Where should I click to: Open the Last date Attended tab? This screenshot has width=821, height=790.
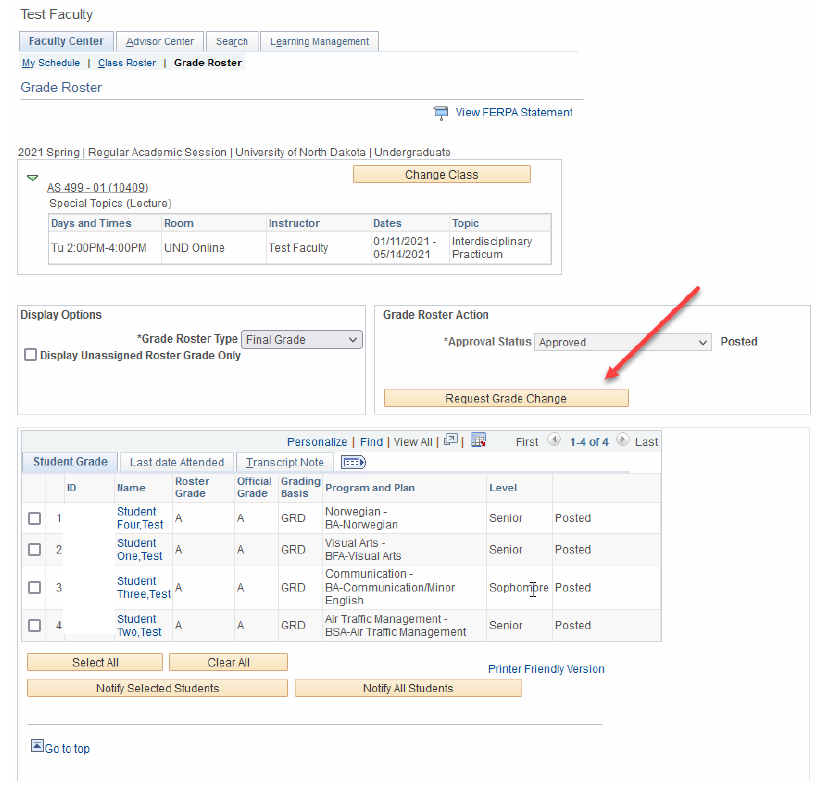pos(176,462)
